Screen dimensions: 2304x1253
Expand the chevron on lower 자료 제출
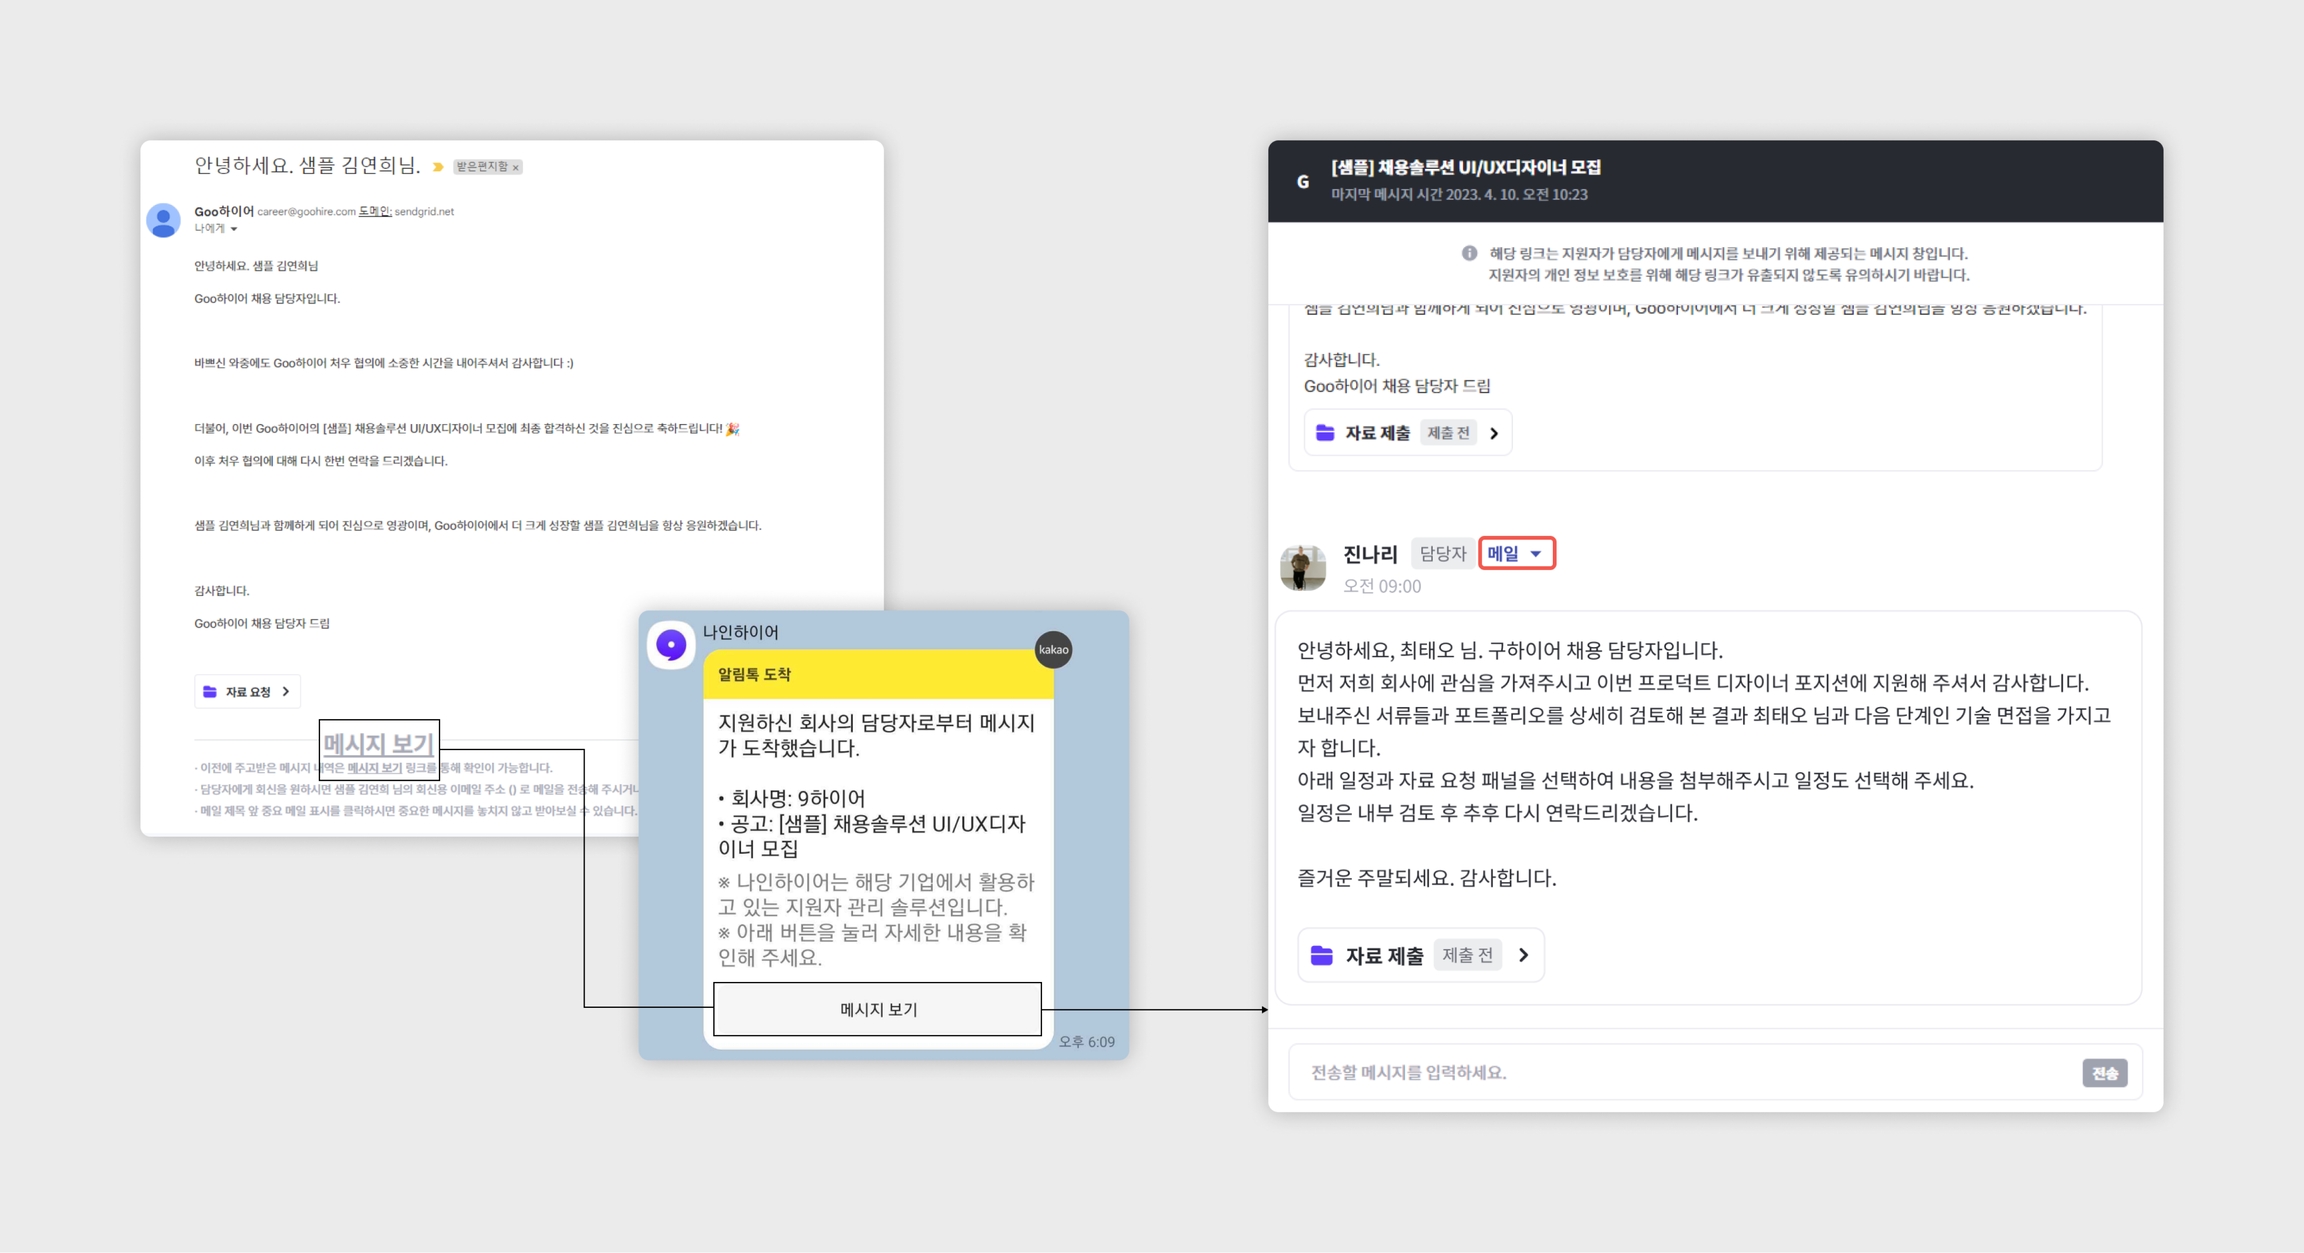[x=1523, y=955]
